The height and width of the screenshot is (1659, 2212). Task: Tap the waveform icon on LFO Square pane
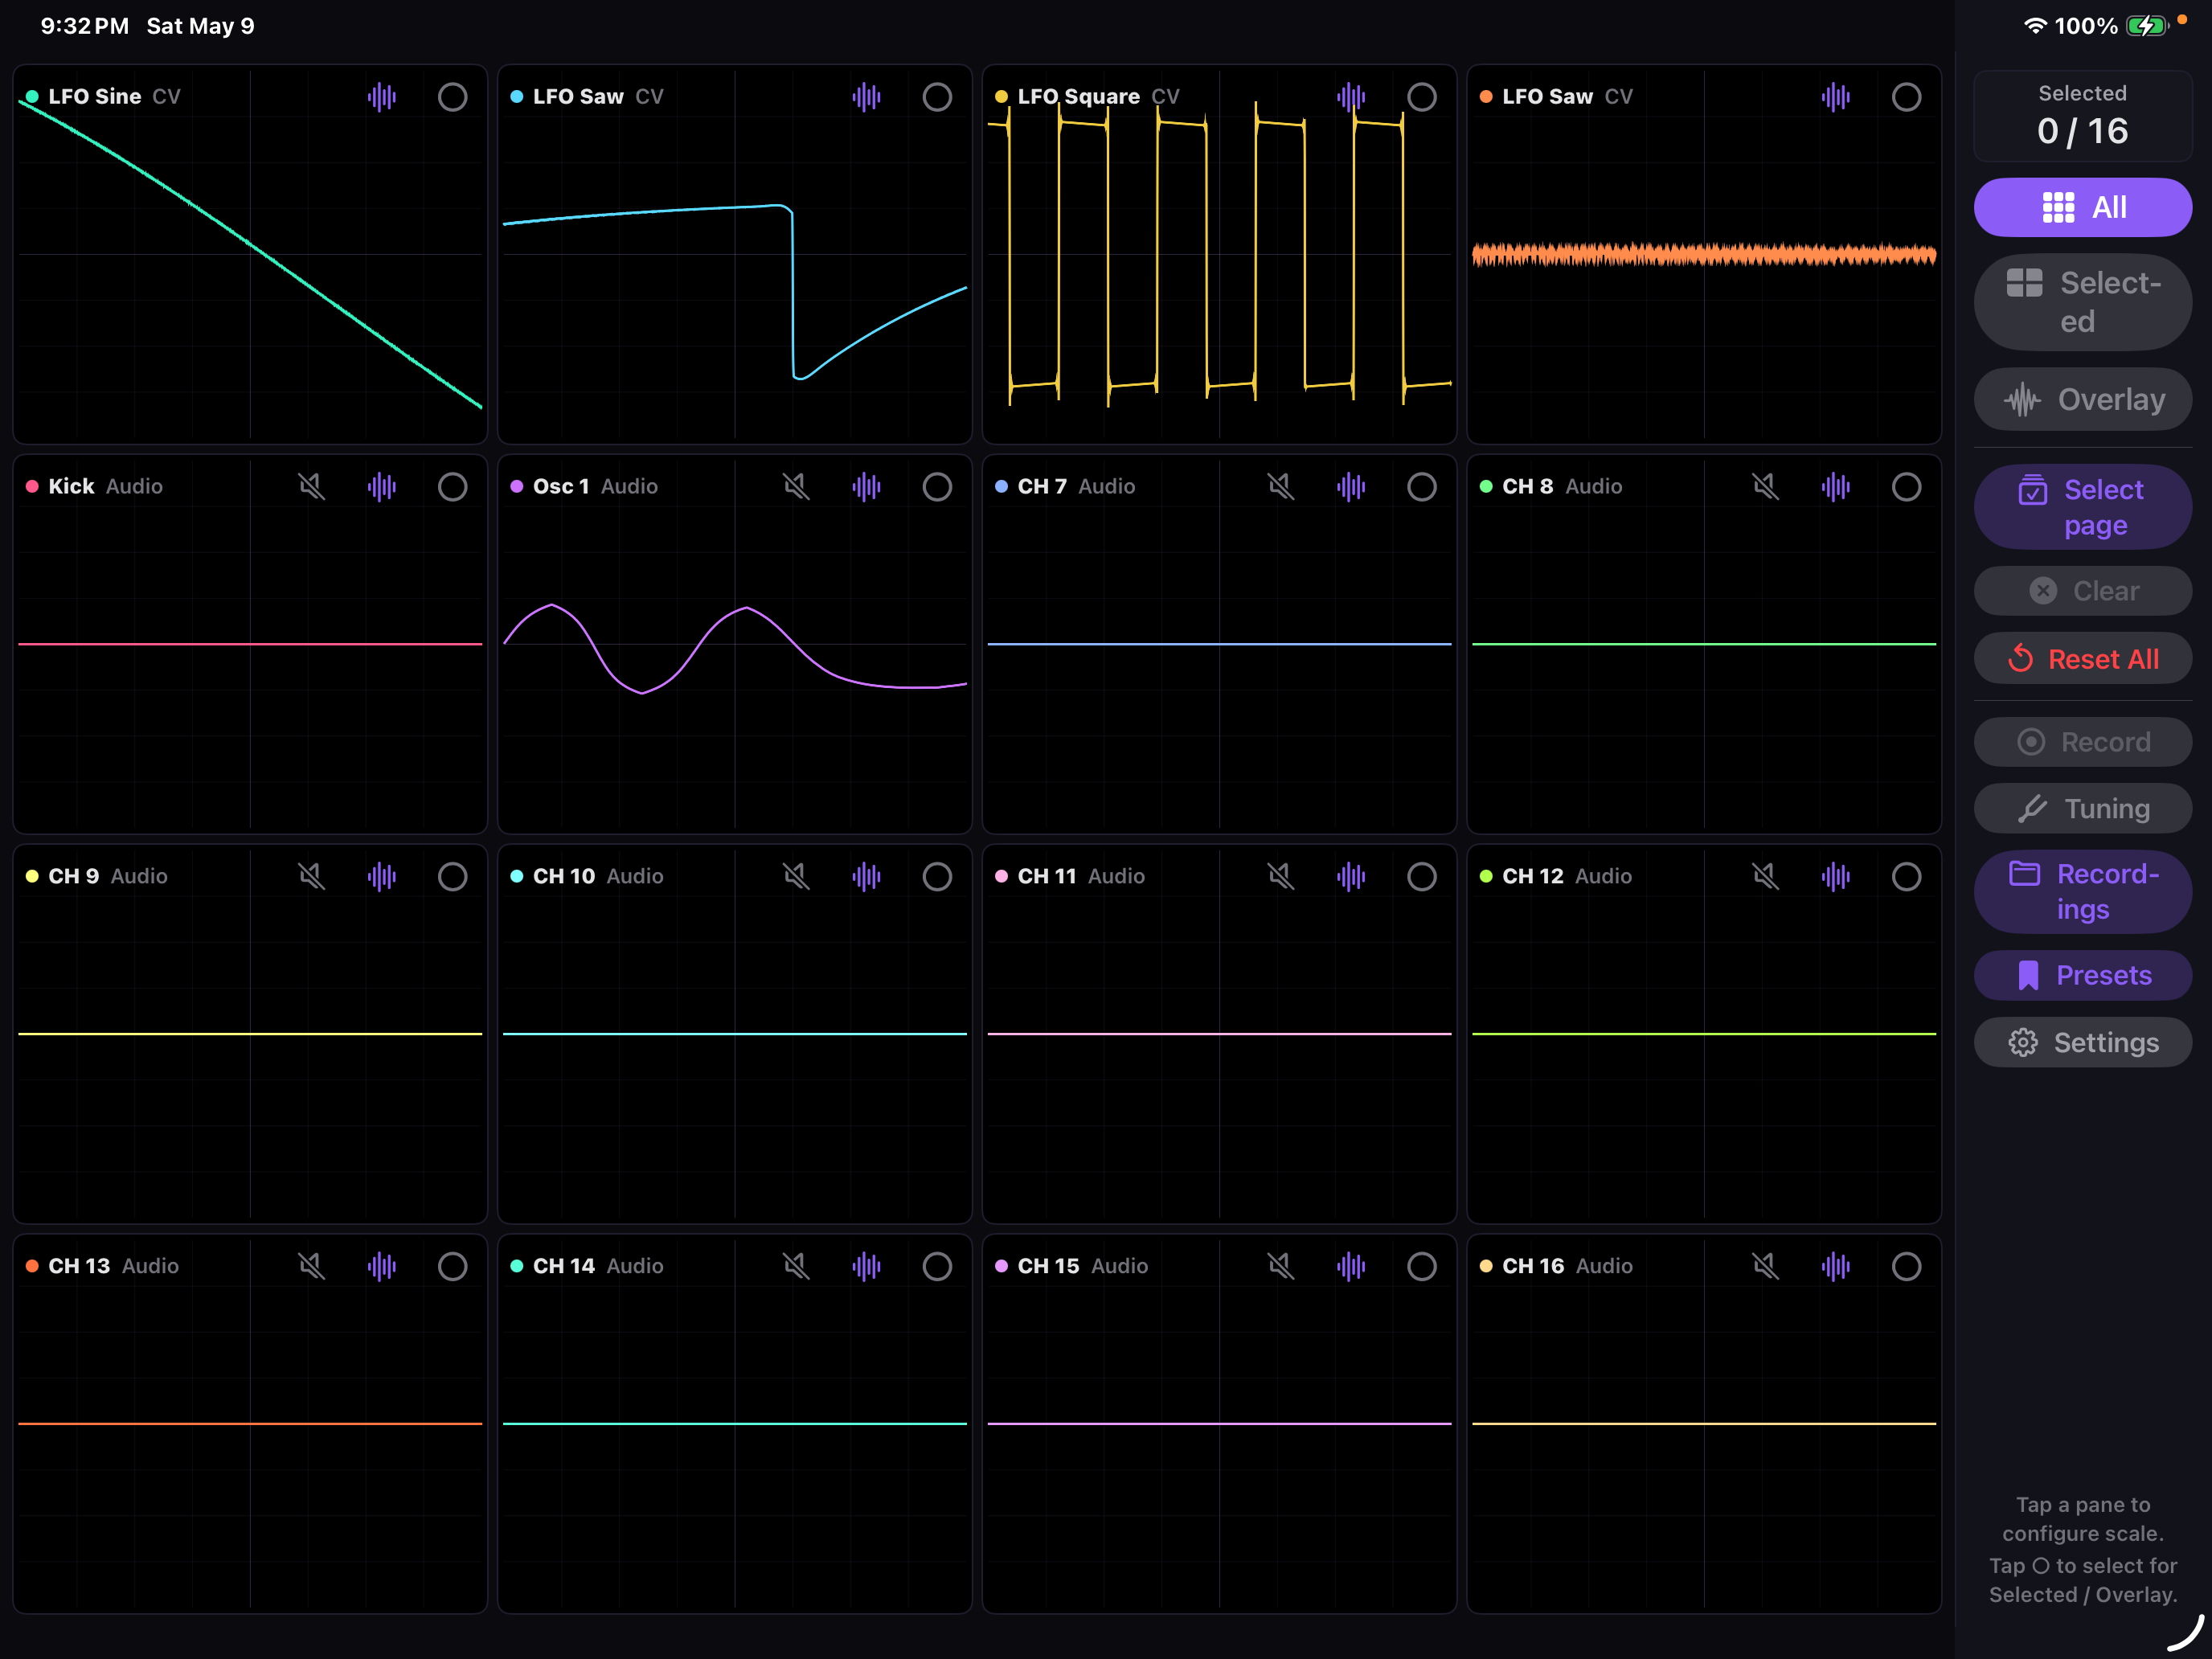1351,97
